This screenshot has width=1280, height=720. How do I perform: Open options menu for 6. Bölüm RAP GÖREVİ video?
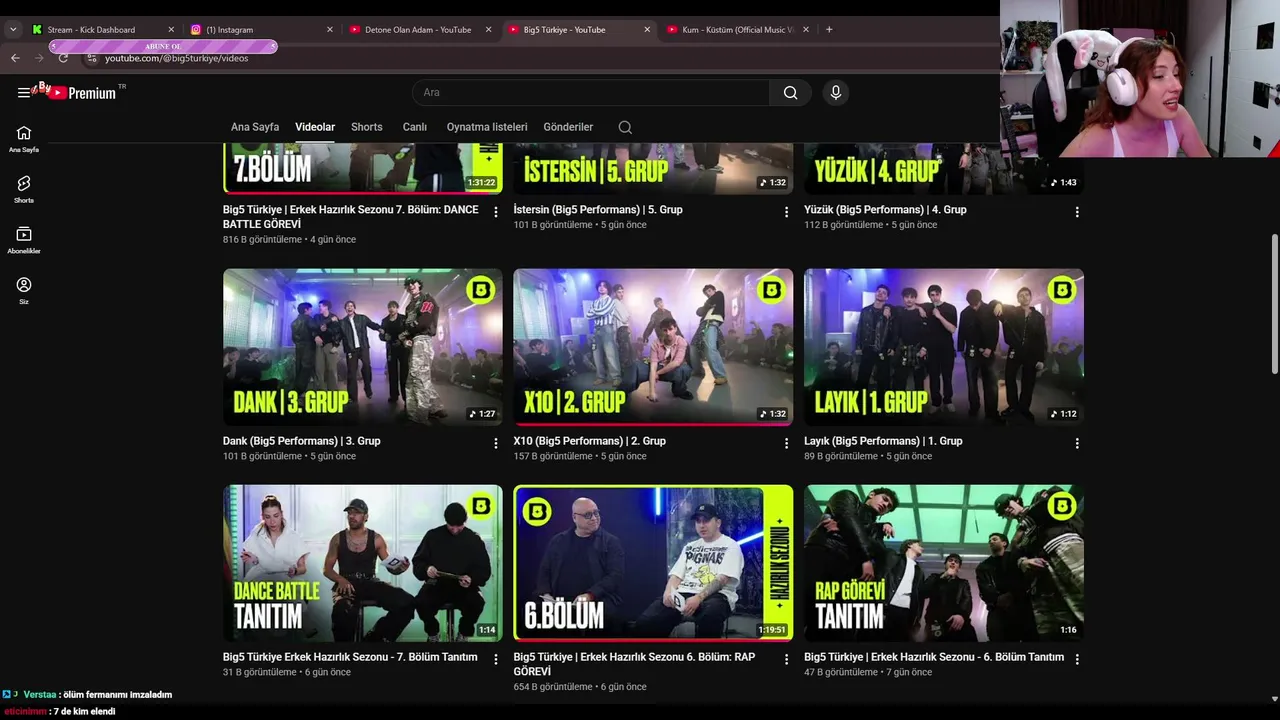coord(786,659)
